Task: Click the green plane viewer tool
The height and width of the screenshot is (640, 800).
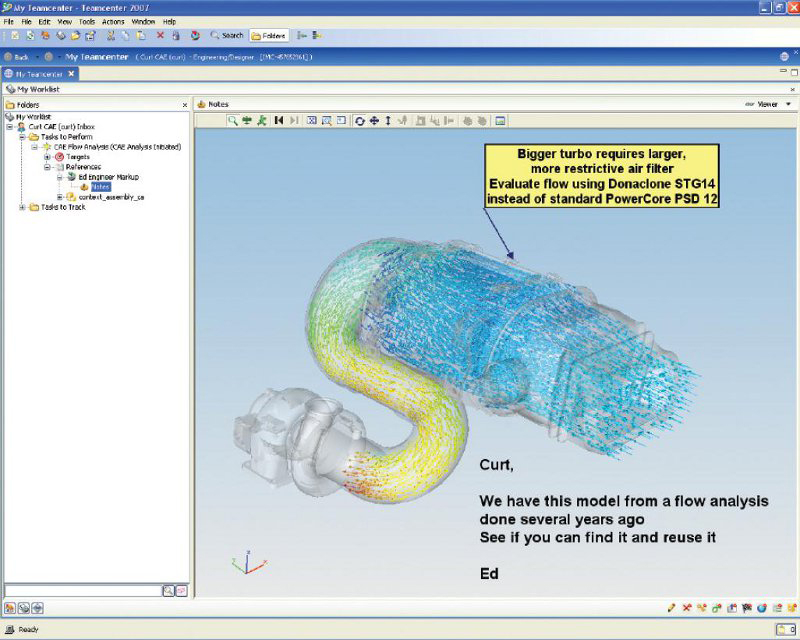Action: 247,120
